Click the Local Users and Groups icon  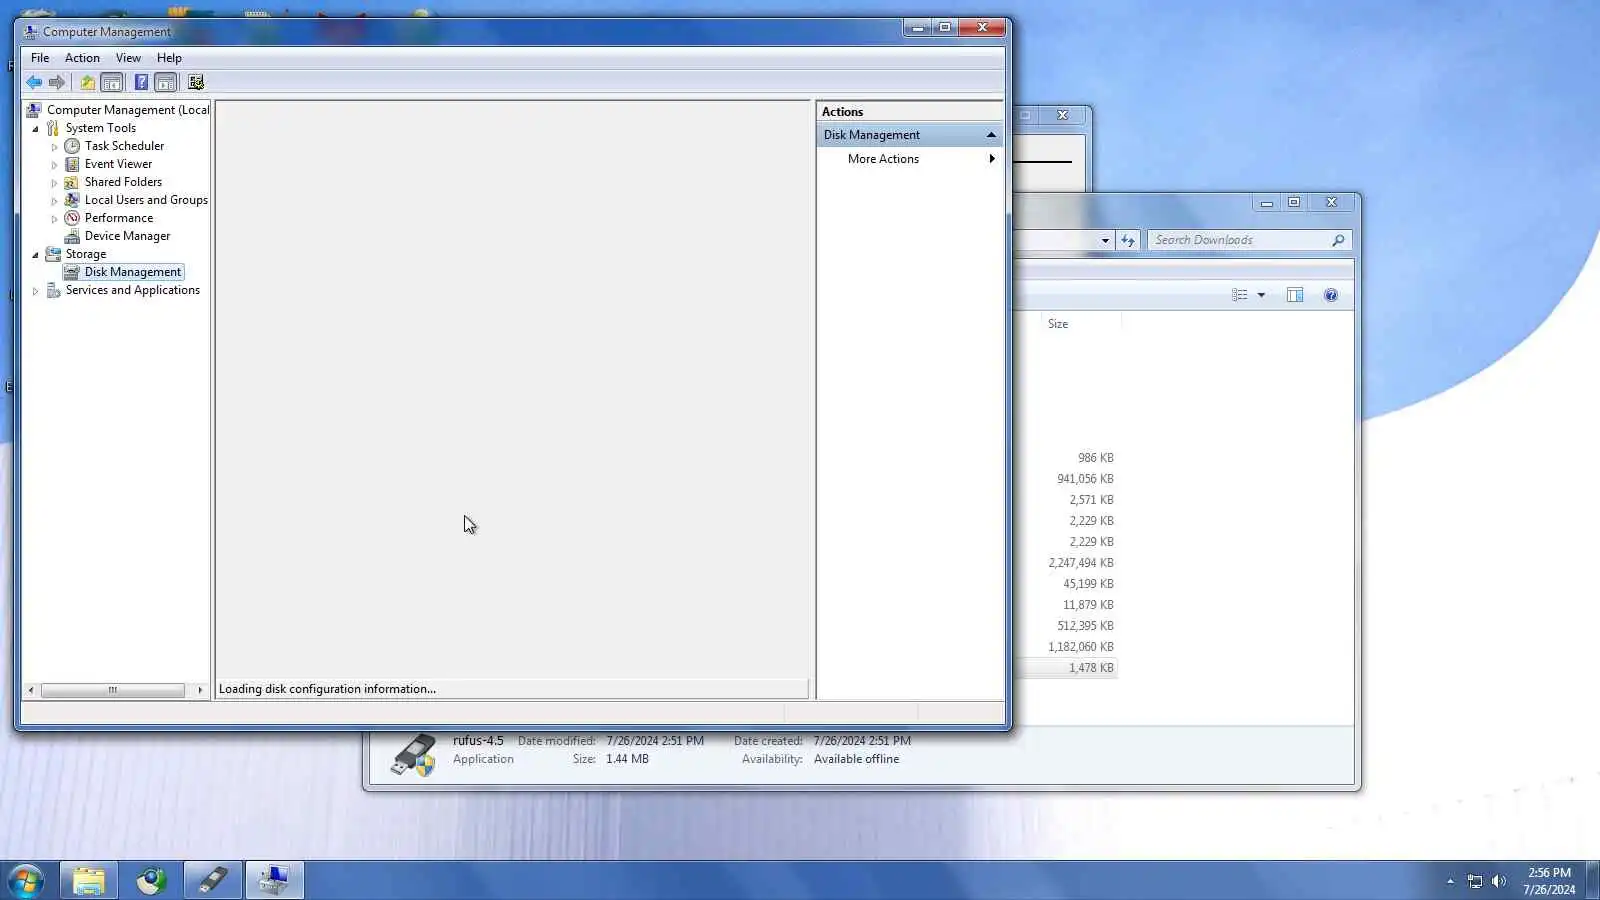pyautogui.click(x=72, y=200)
